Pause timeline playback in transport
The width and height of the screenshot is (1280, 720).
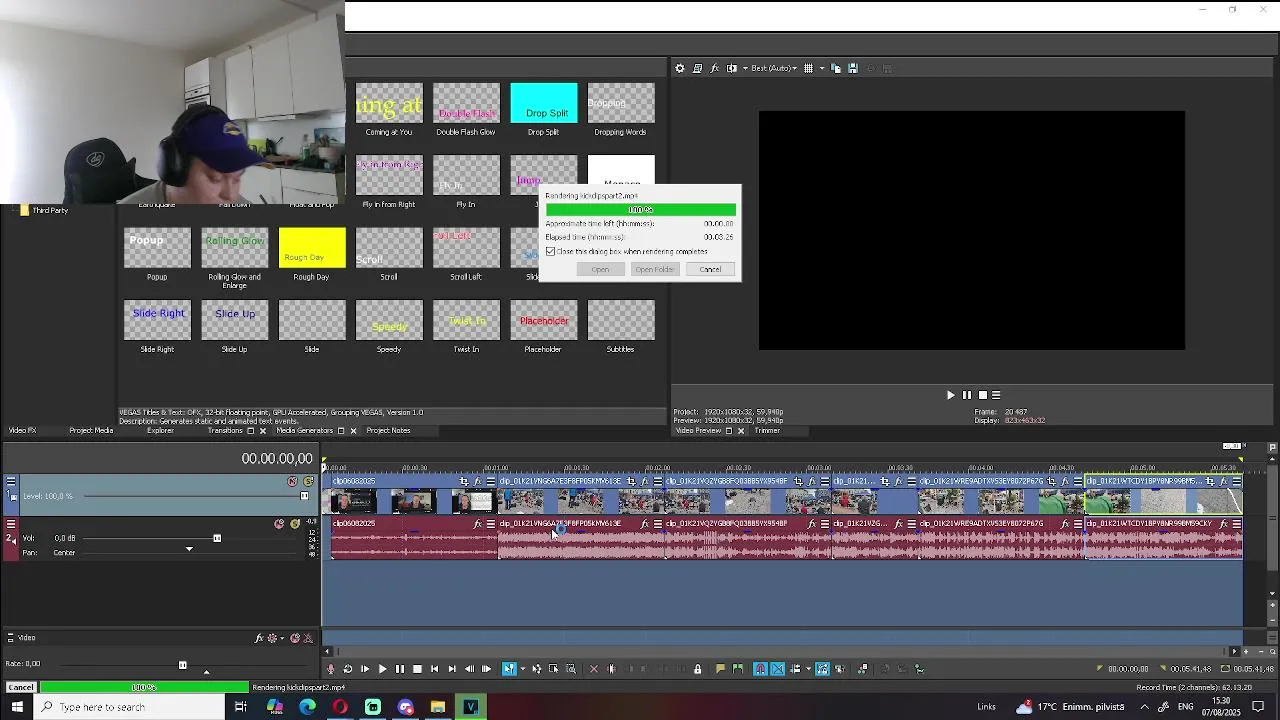[x=400, y=669]
